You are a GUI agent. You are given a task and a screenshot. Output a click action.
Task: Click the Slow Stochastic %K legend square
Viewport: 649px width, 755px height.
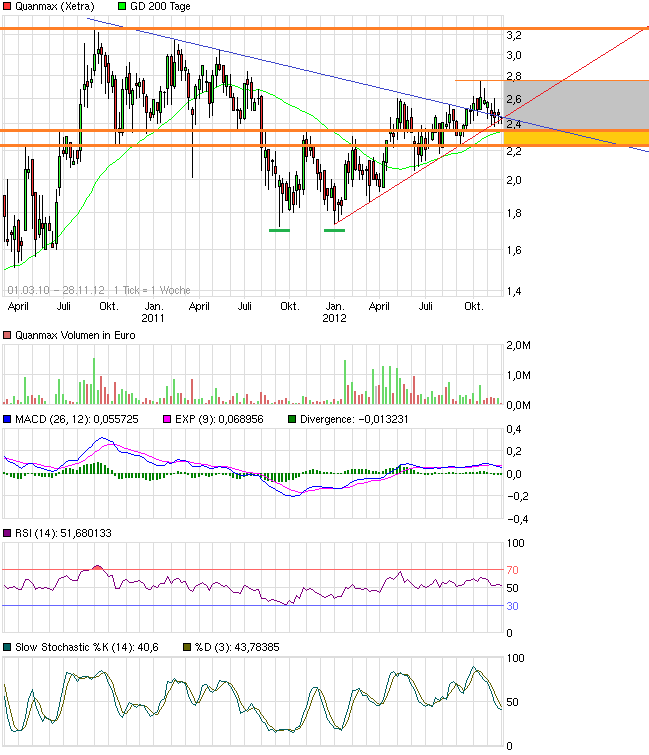[8, 649]
